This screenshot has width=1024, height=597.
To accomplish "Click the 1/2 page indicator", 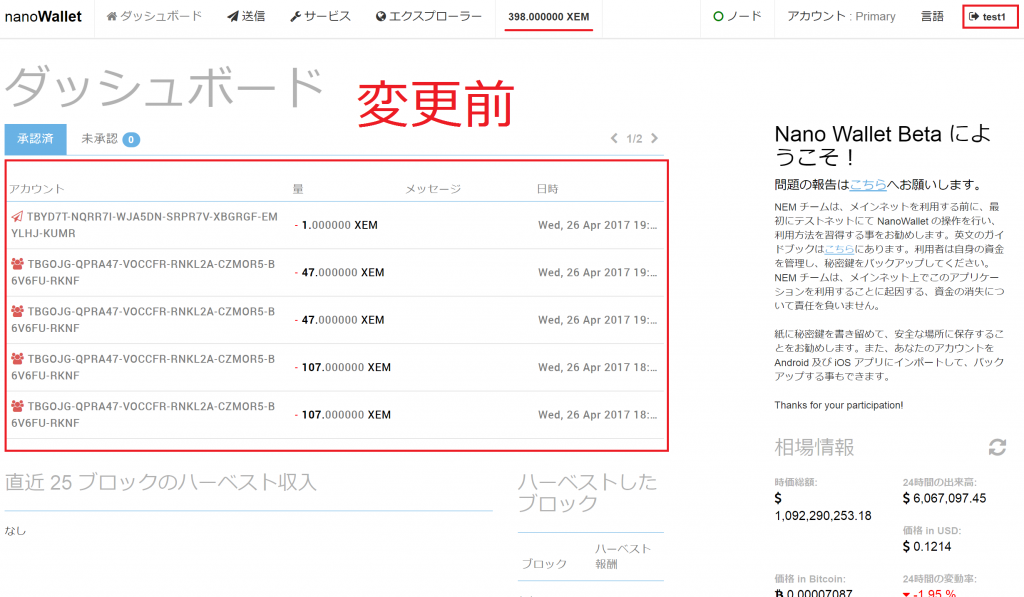I will point(634,138).
